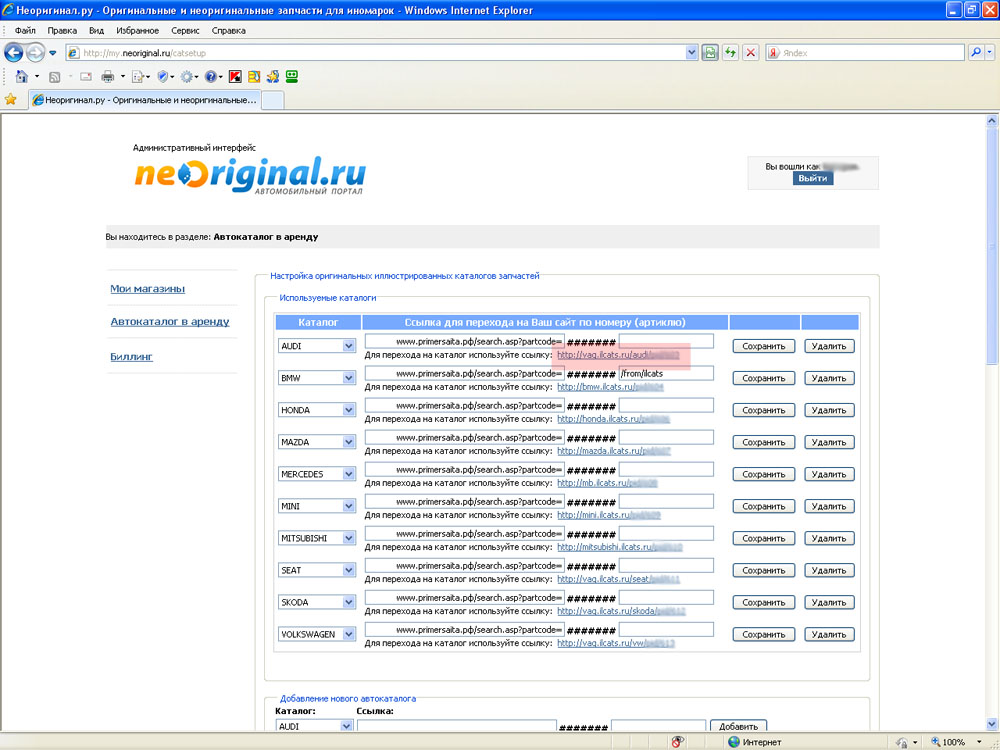1000x750 pixels.
Task: Open the address bar history dropdown
Action: pyautogui.click(x=691, y=53)
